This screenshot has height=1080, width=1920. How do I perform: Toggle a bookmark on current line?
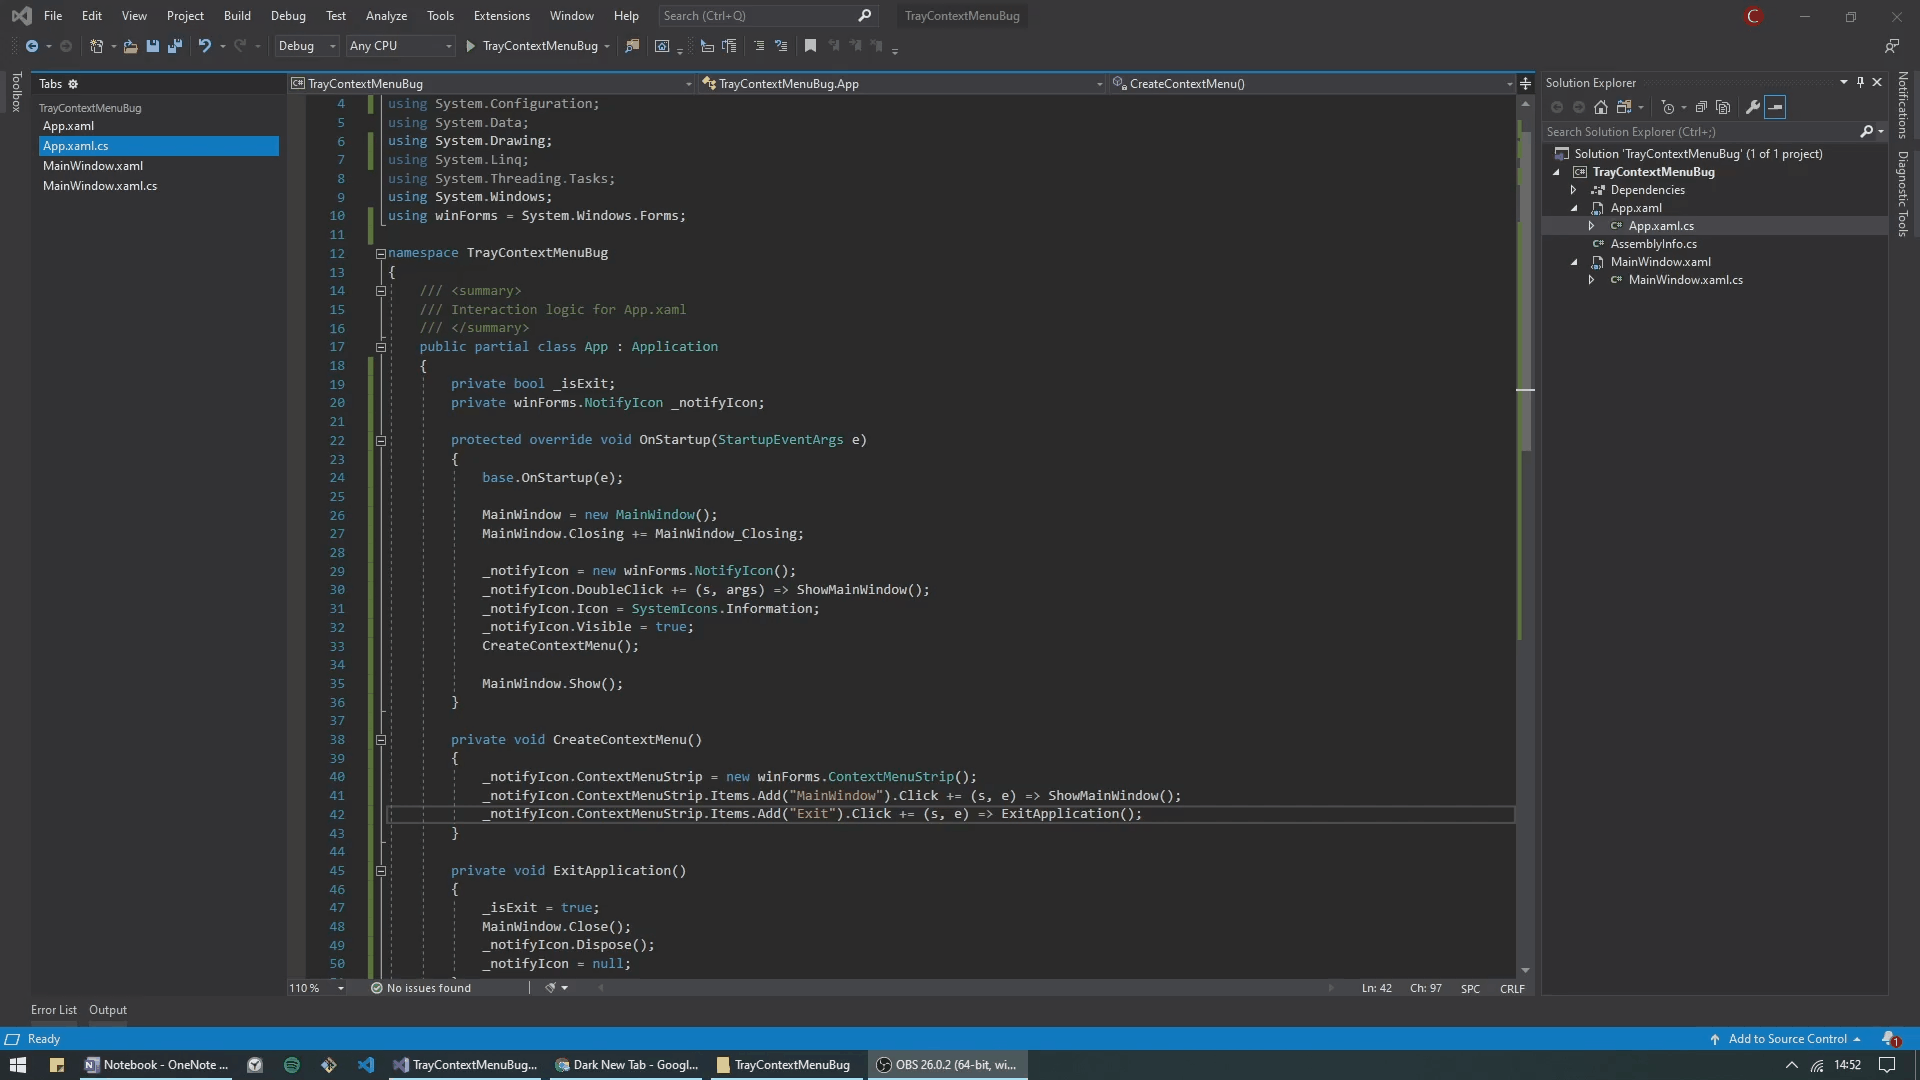point(810,46)
